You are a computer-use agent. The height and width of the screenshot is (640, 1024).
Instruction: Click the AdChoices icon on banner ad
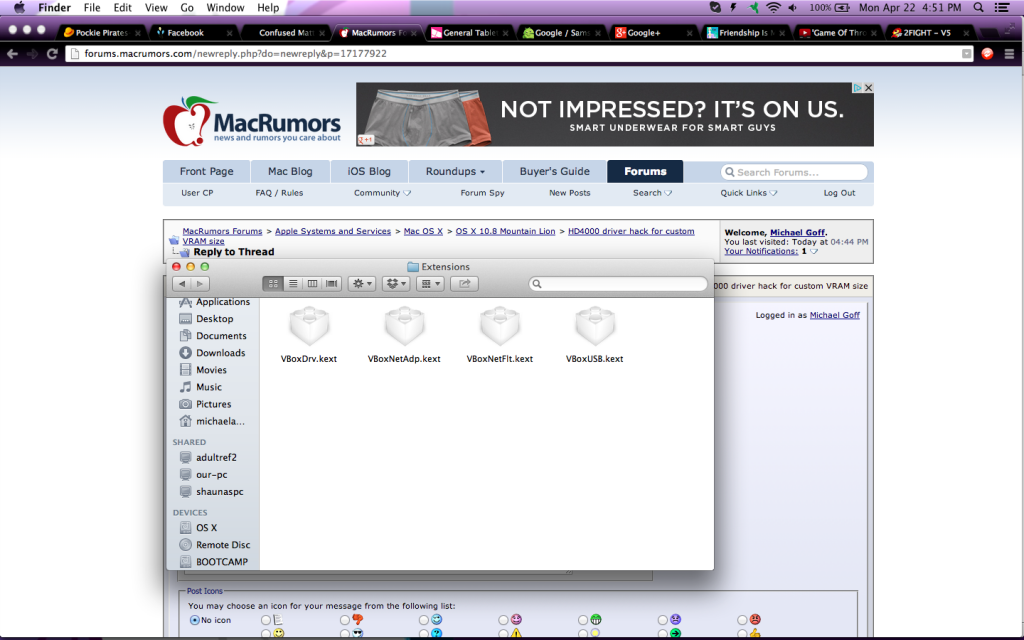coord(857,88)
